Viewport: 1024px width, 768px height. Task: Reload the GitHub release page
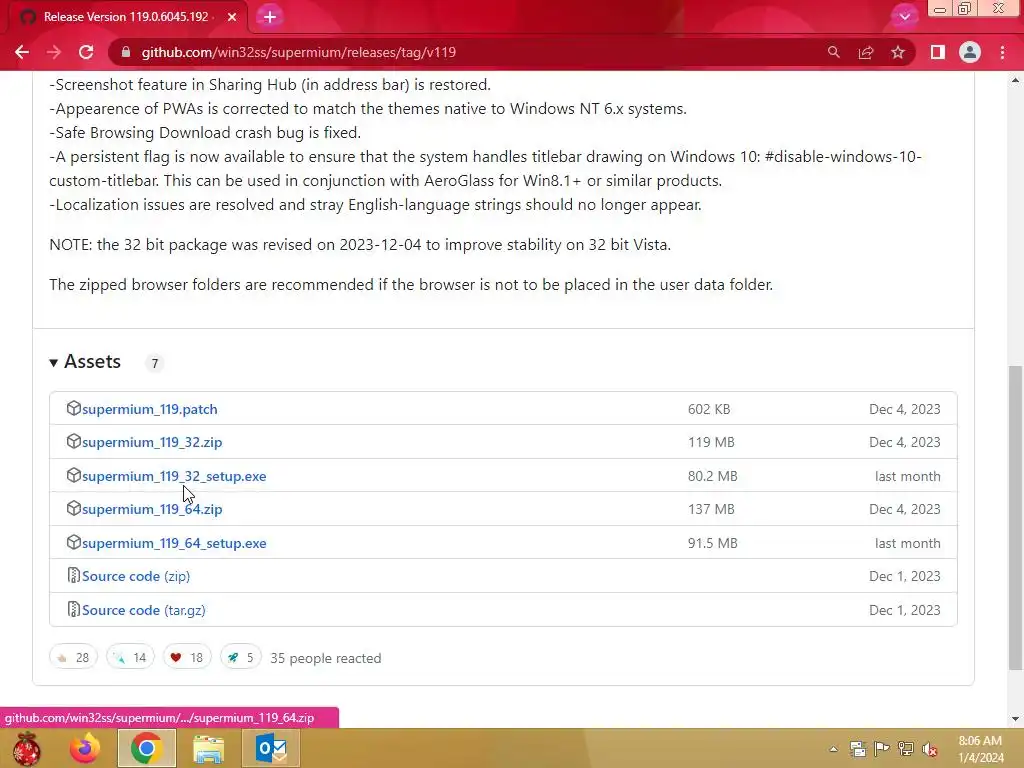pyautogui.click(x=86, y=52)
